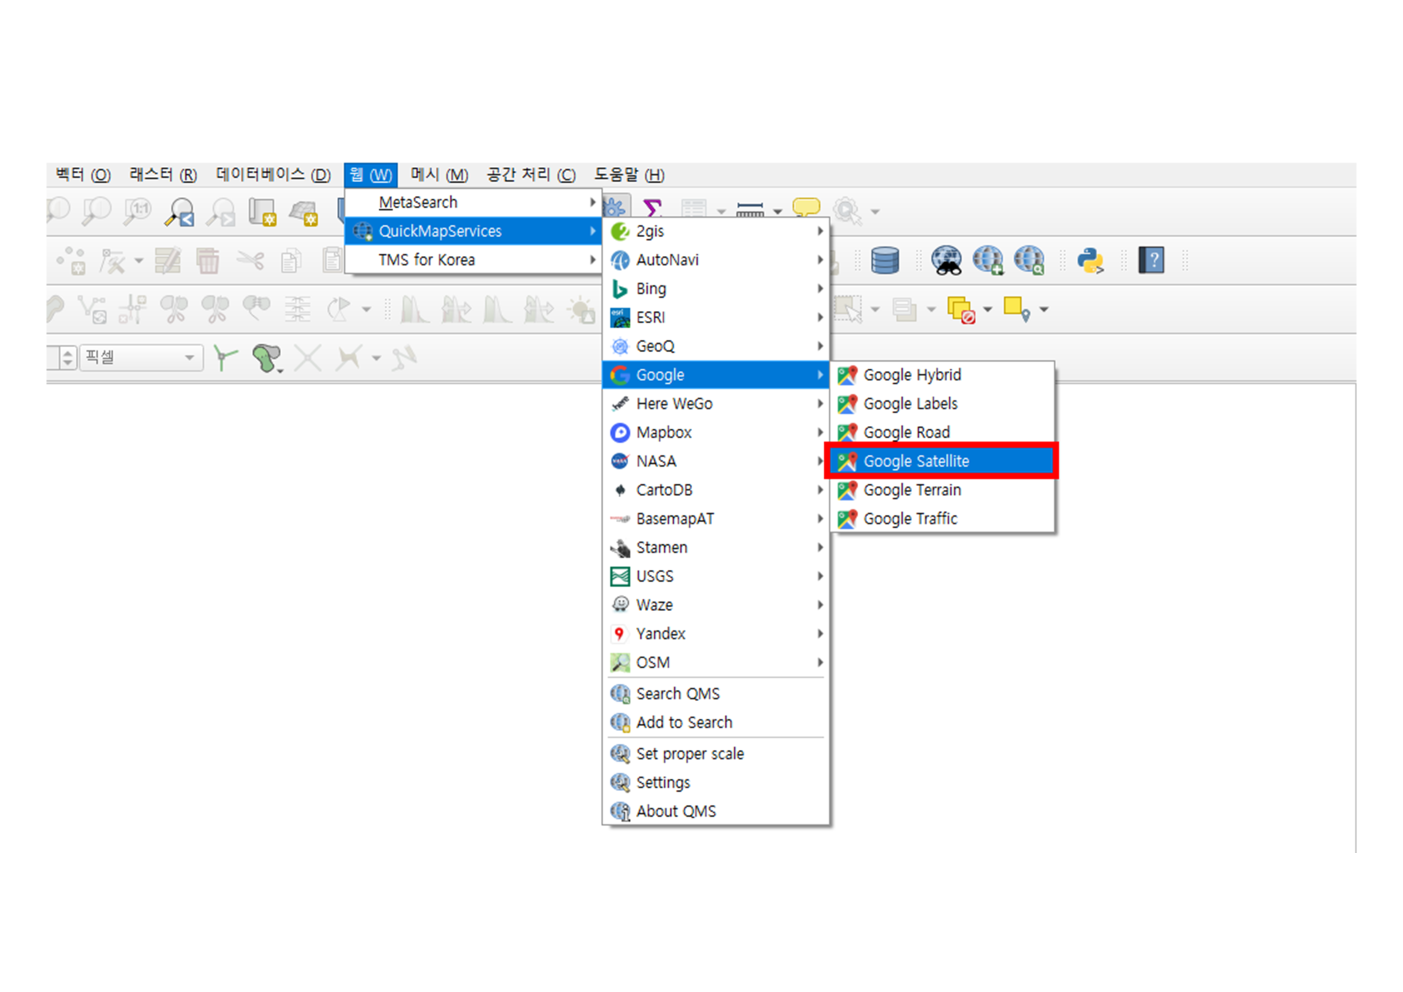This screenshot has width=1403, height=992.
Task: Open the Python console icon
Action: 1090,261
